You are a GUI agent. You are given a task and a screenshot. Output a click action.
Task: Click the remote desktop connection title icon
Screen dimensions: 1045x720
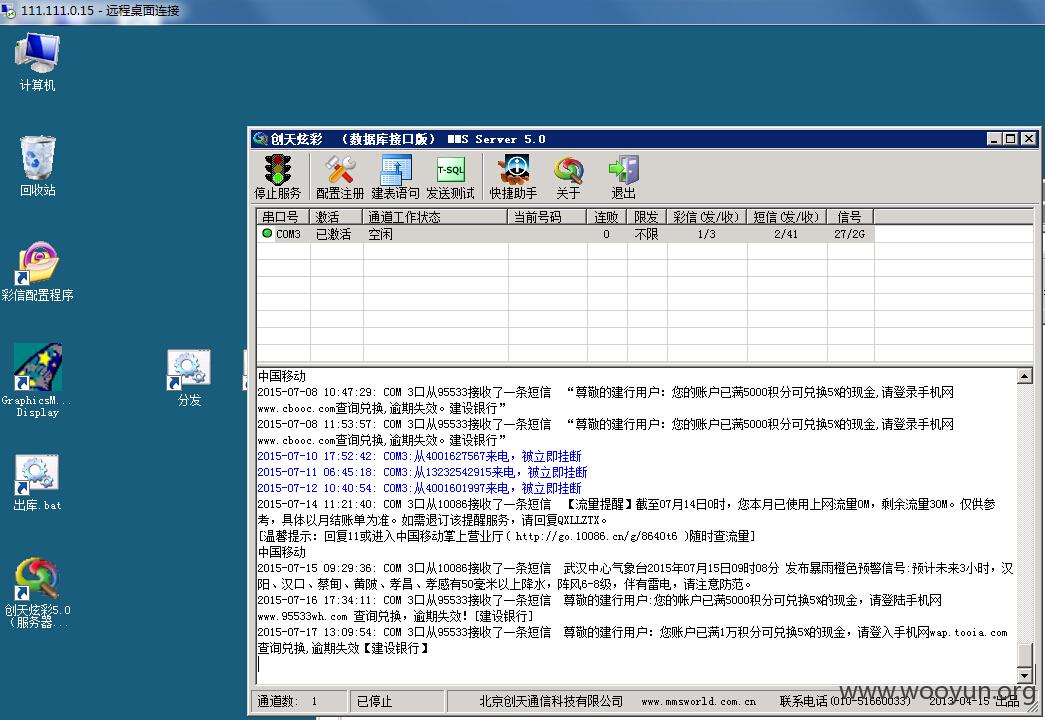(x=8, y=11)
